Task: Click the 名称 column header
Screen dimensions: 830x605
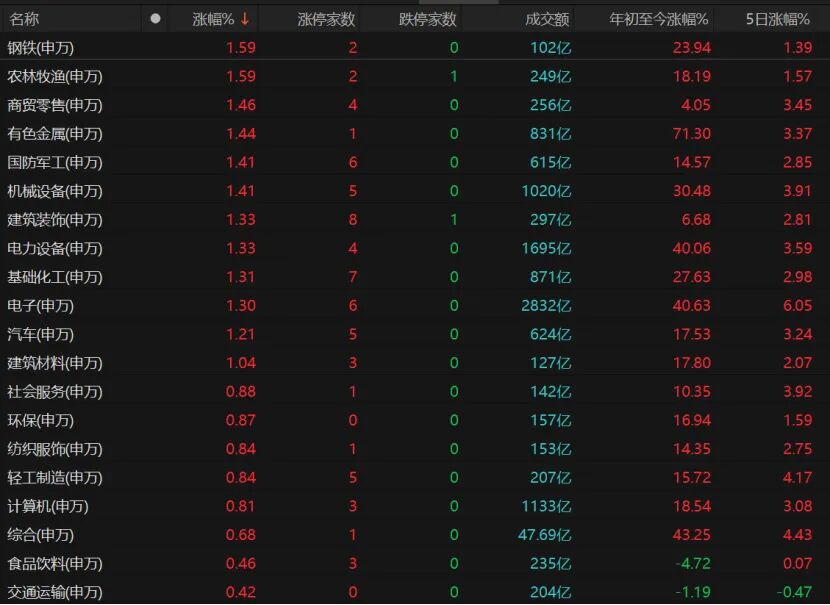Action: pyautogui.click(x=24, y=18)
